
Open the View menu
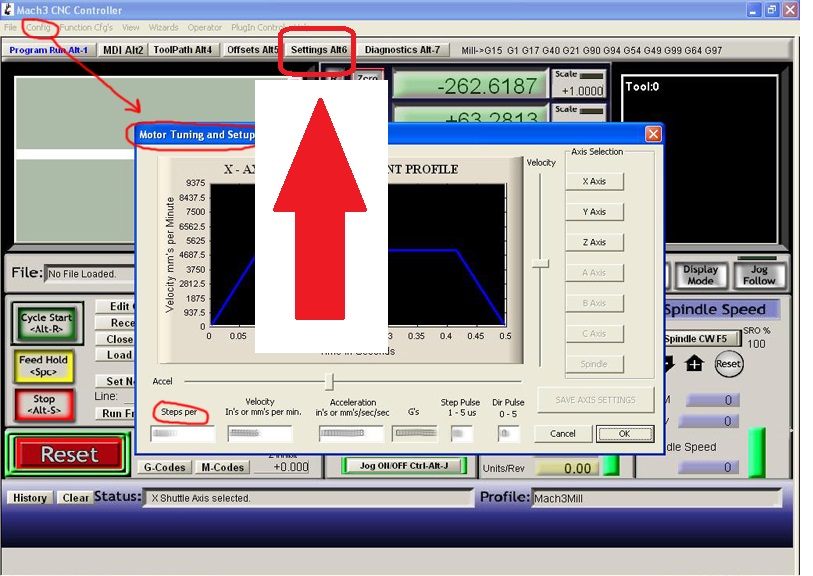131,27
